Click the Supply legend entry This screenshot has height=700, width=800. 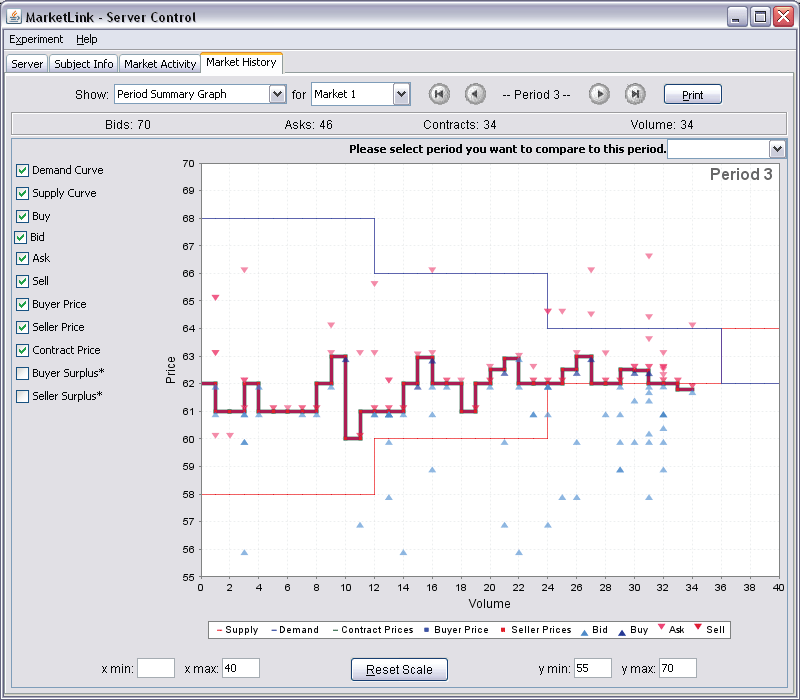(x=237, y=630)
